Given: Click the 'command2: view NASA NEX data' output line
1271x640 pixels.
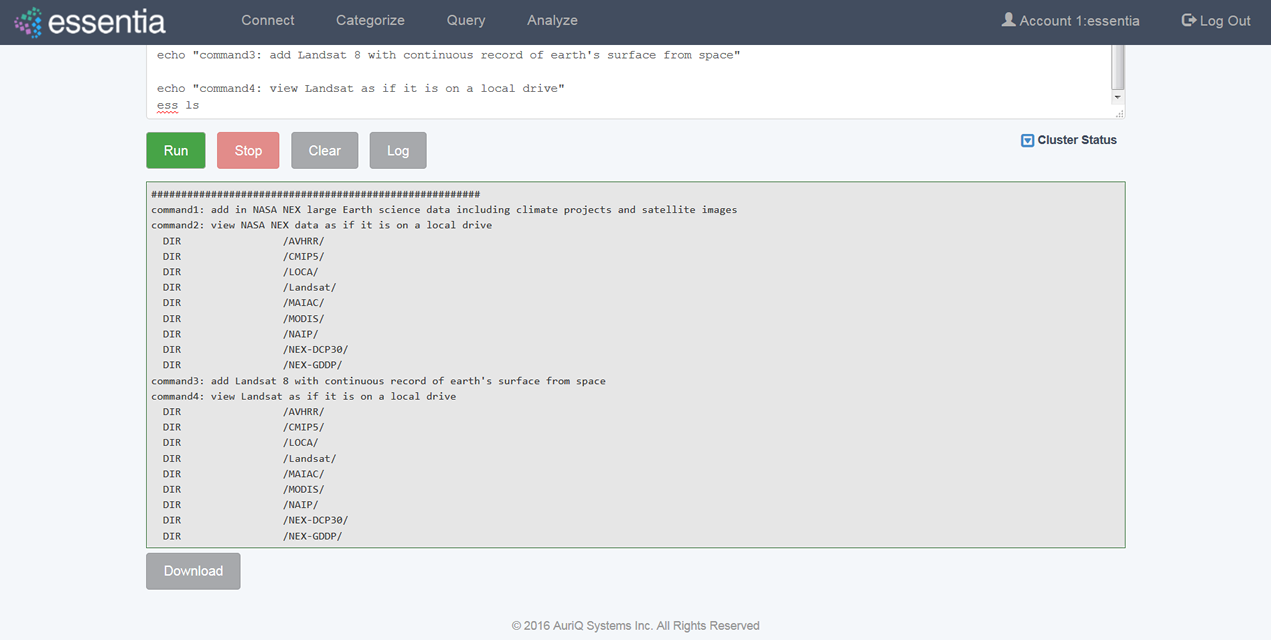Looking at the screenshot, I should 321,225.
